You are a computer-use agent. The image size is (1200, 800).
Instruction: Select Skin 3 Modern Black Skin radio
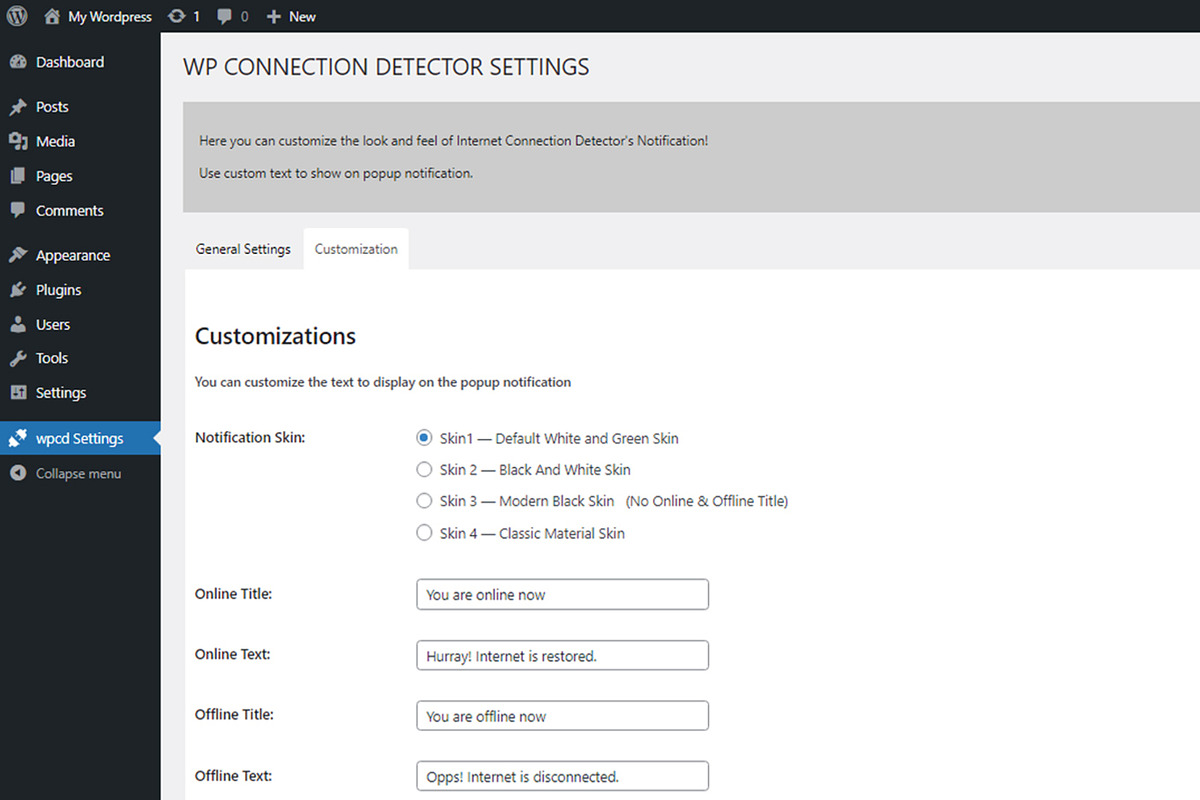click(x=424, y=501)
